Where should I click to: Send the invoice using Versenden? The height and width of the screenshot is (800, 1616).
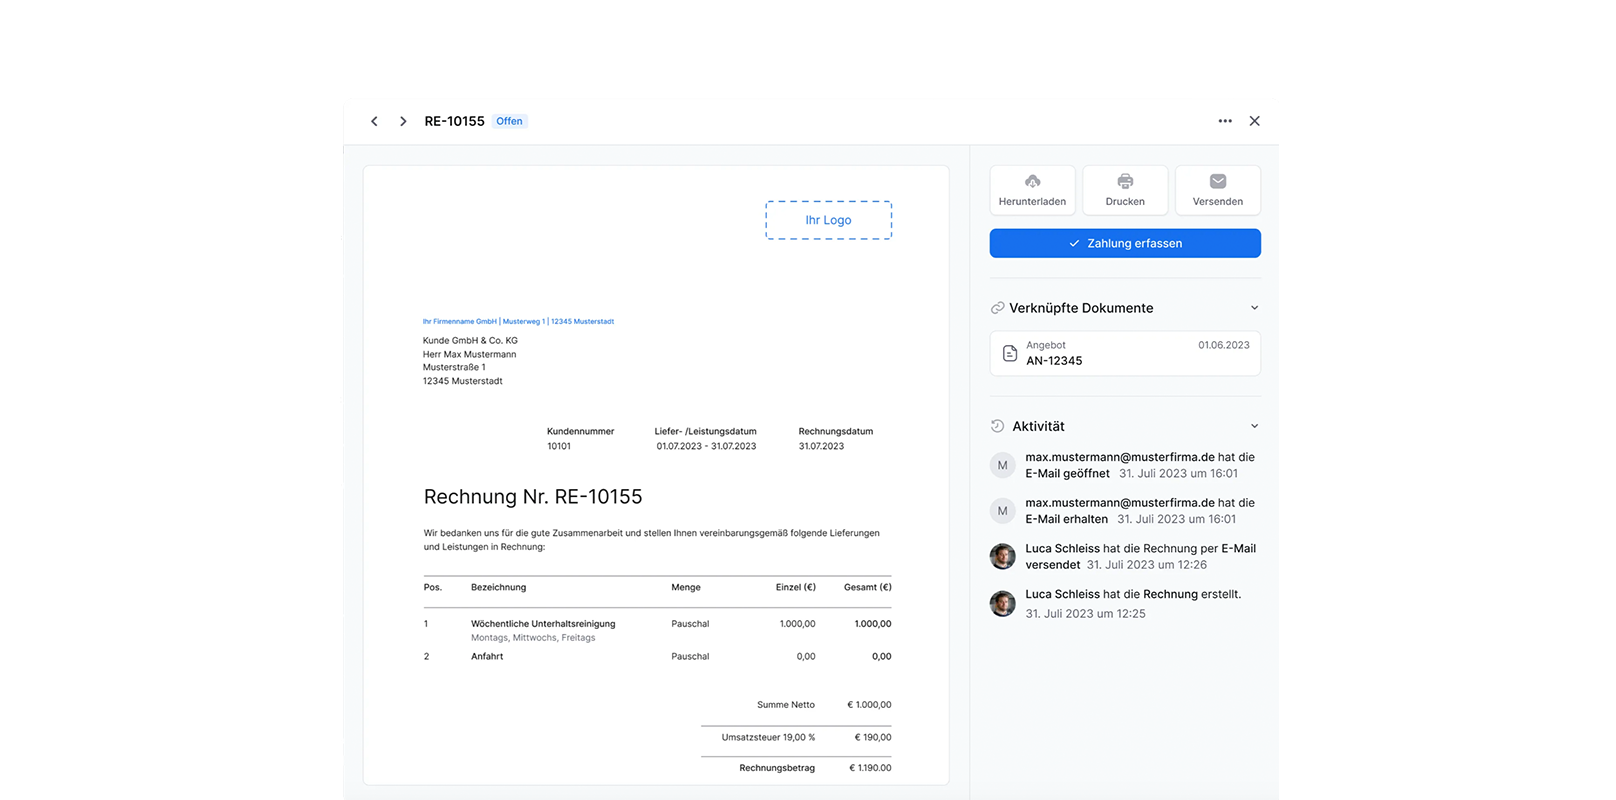1218,190
